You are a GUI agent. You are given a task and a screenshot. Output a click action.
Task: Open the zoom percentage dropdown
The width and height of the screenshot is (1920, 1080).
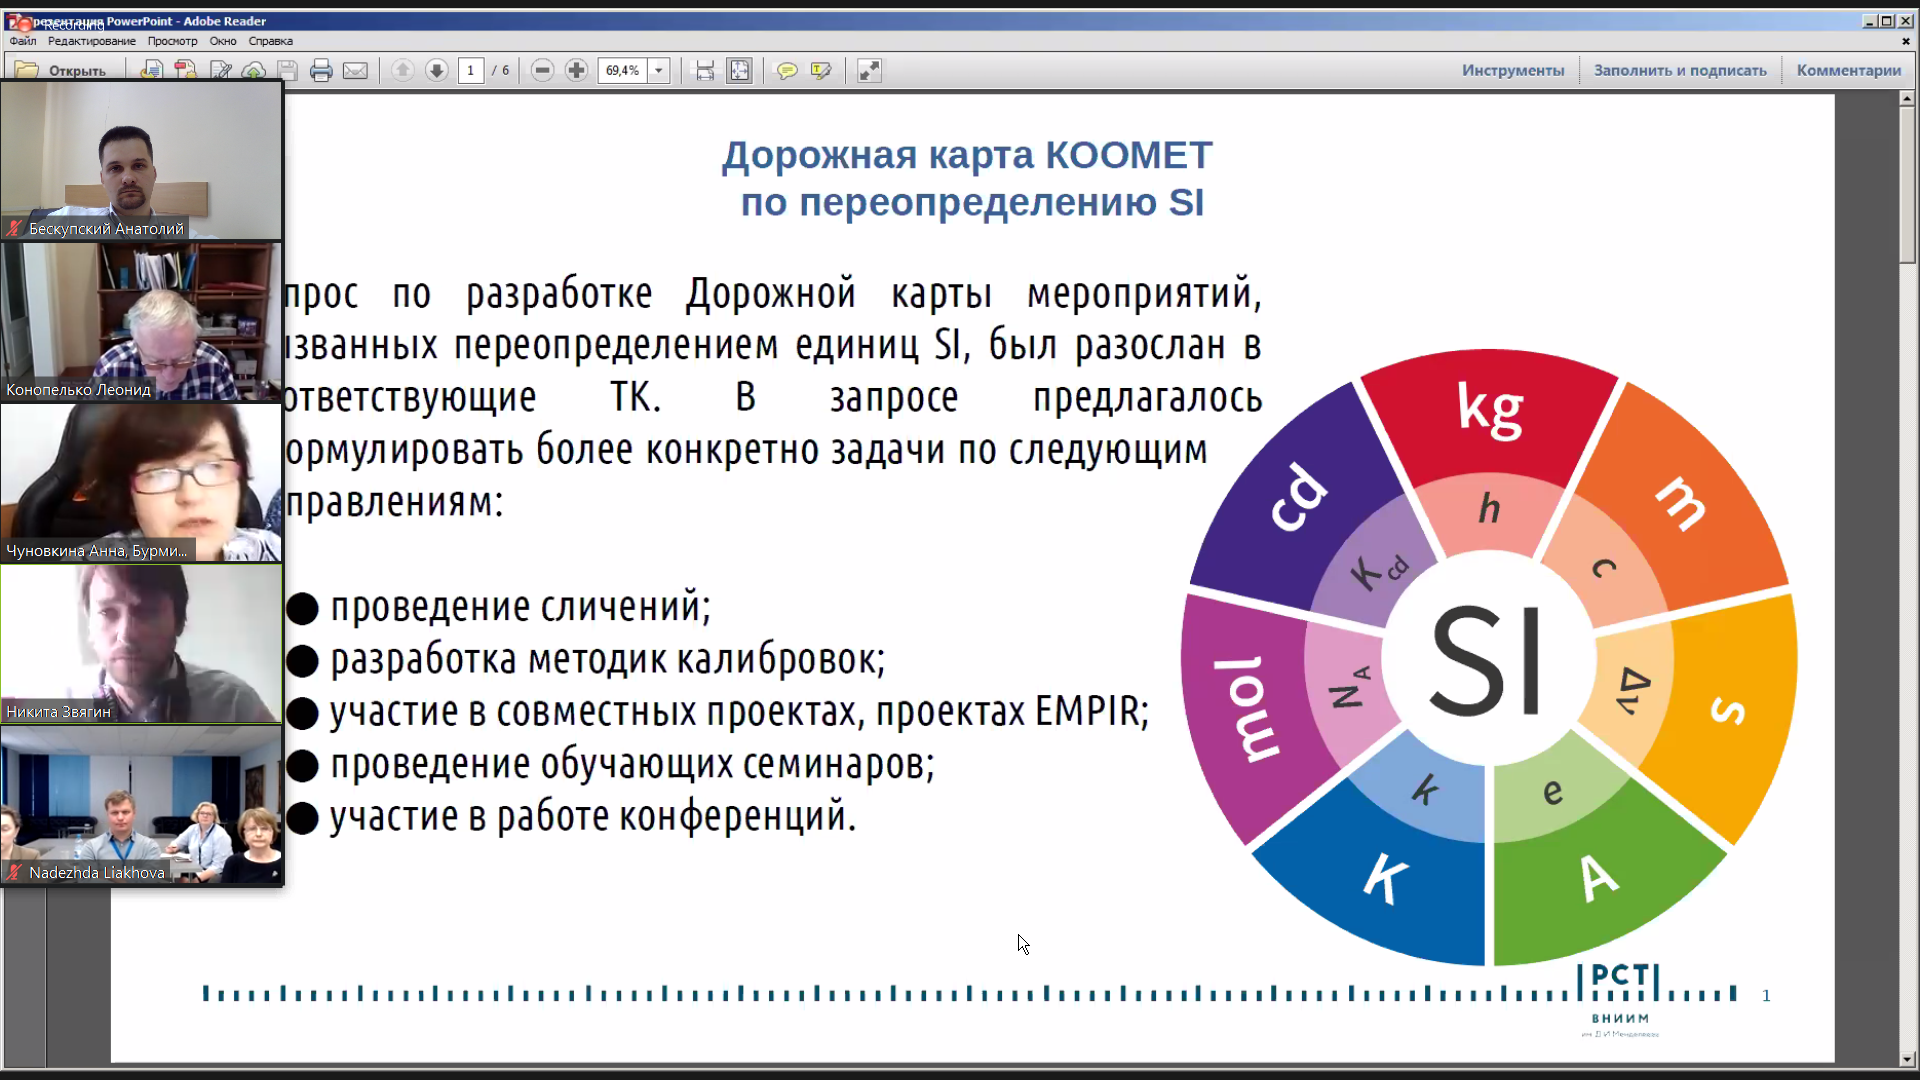pos(658,70)
